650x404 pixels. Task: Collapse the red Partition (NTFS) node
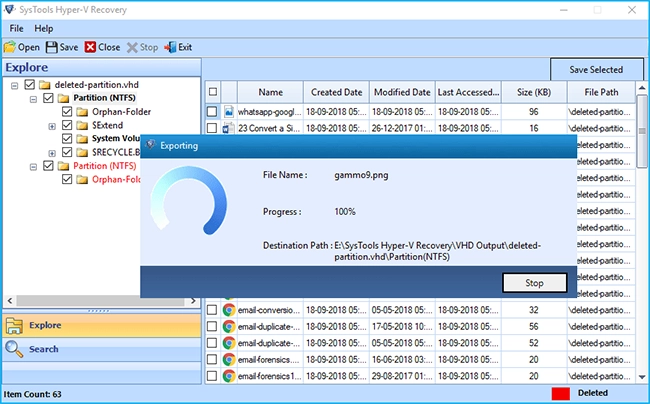pos(34,167)
